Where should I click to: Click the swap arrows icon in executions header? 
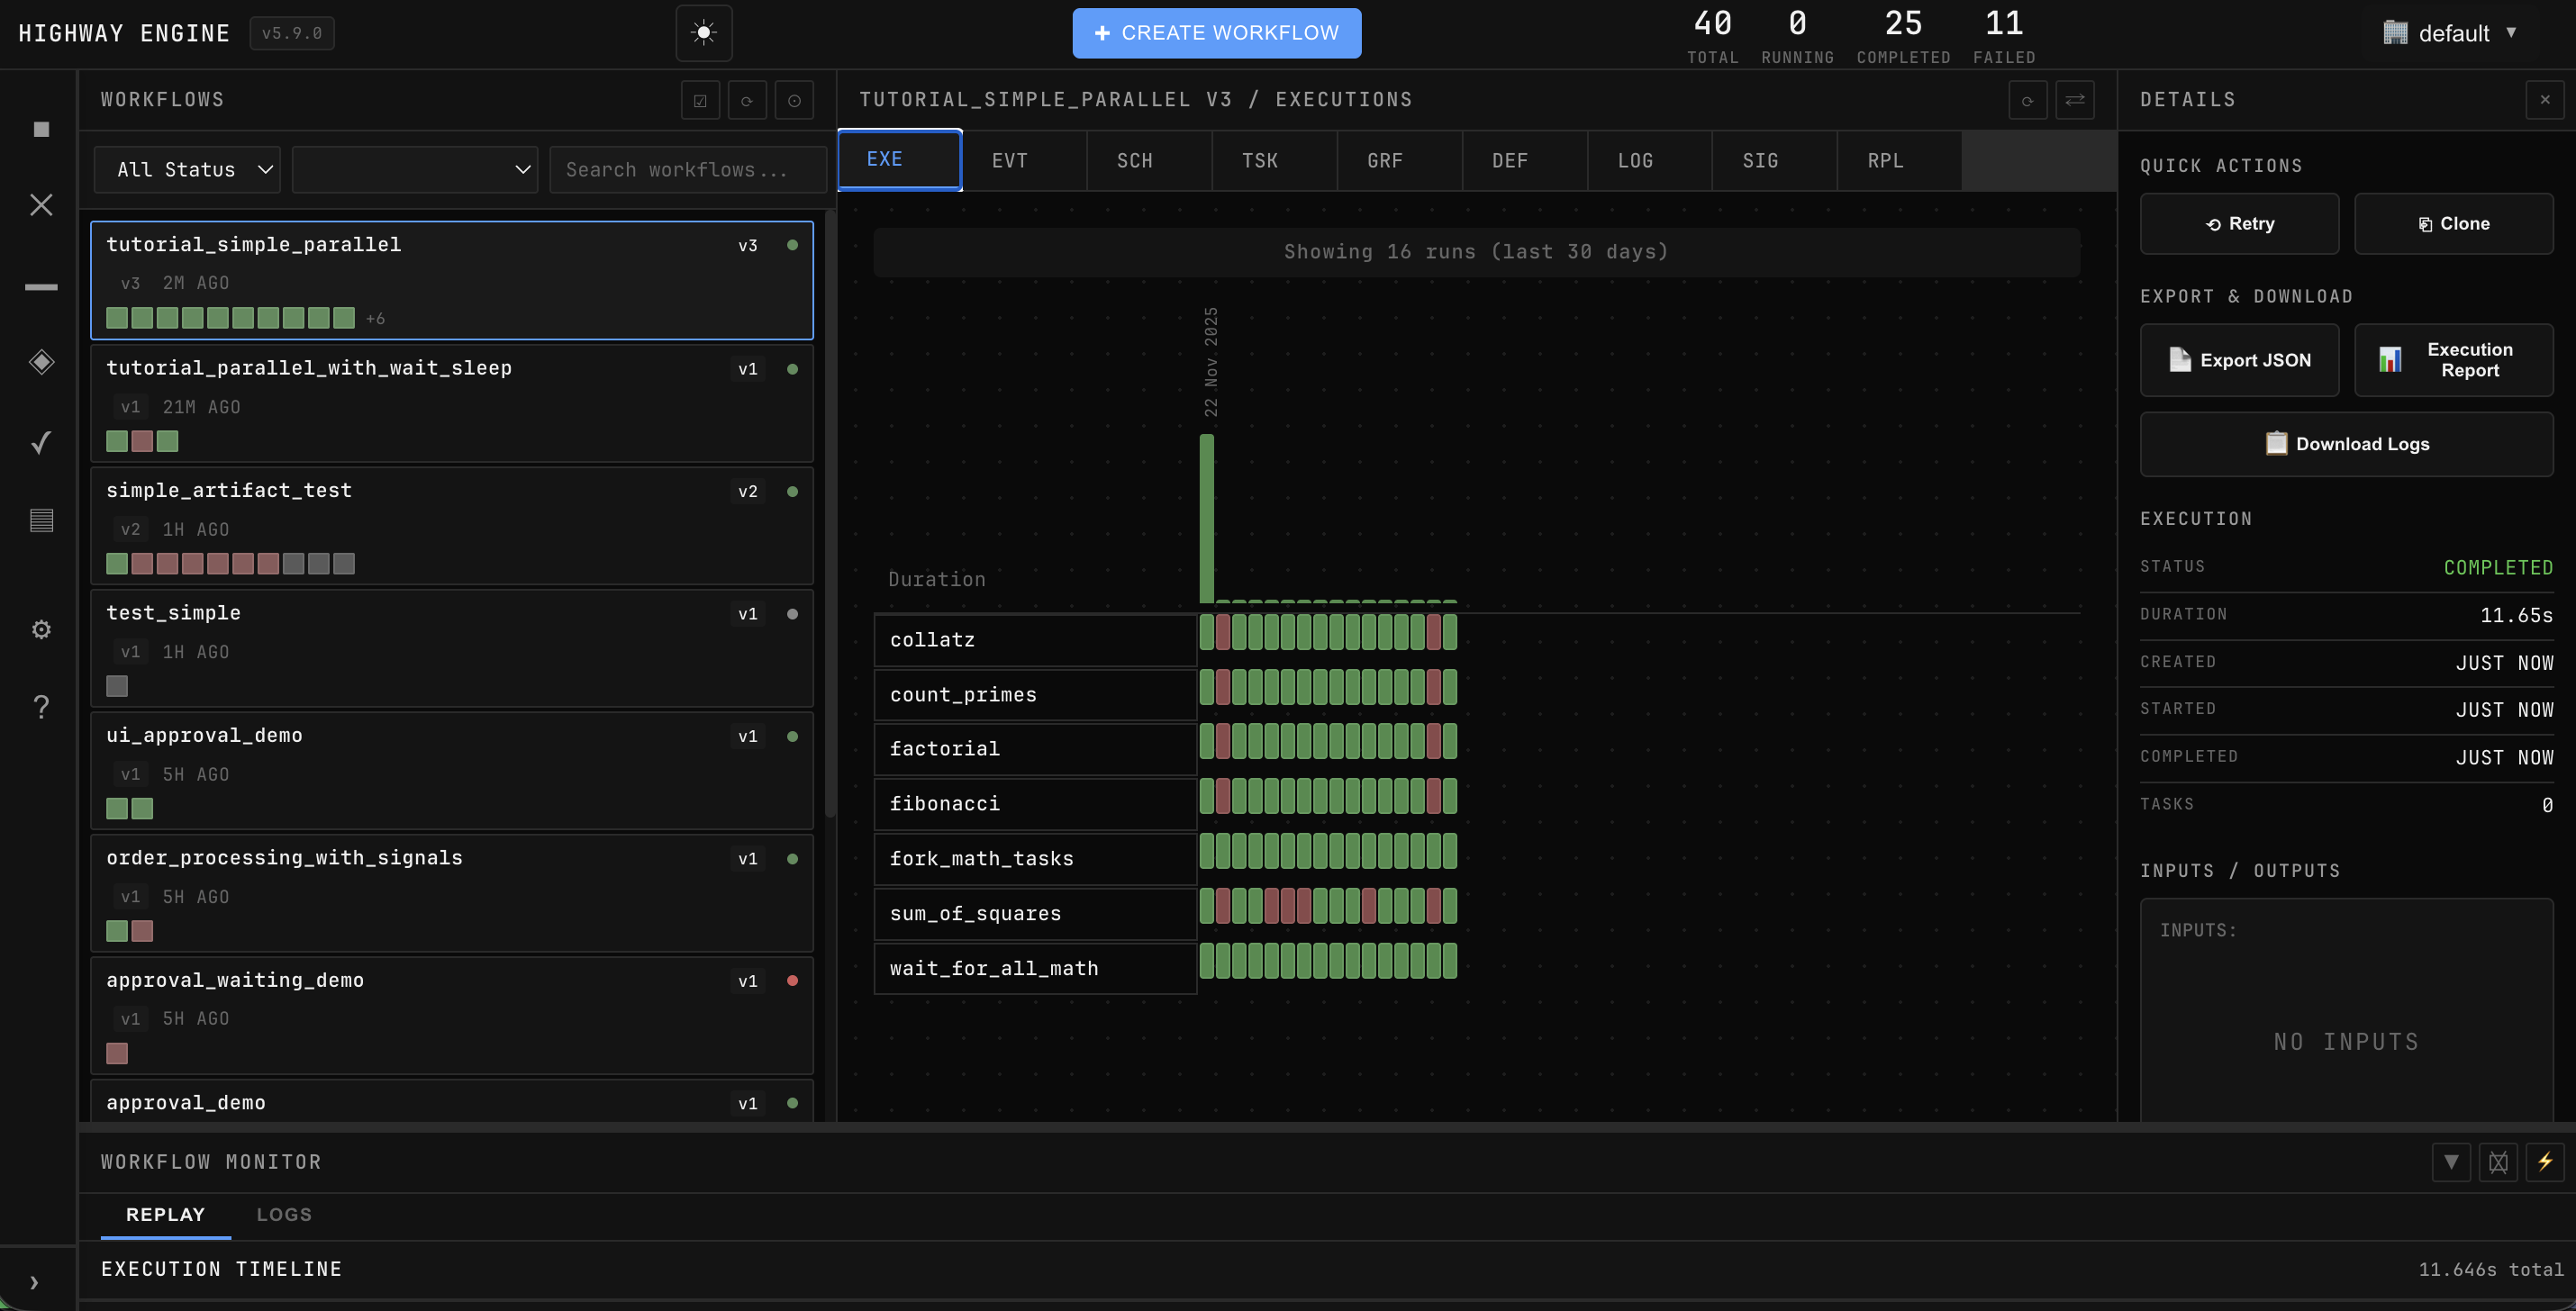(2075, 100)
